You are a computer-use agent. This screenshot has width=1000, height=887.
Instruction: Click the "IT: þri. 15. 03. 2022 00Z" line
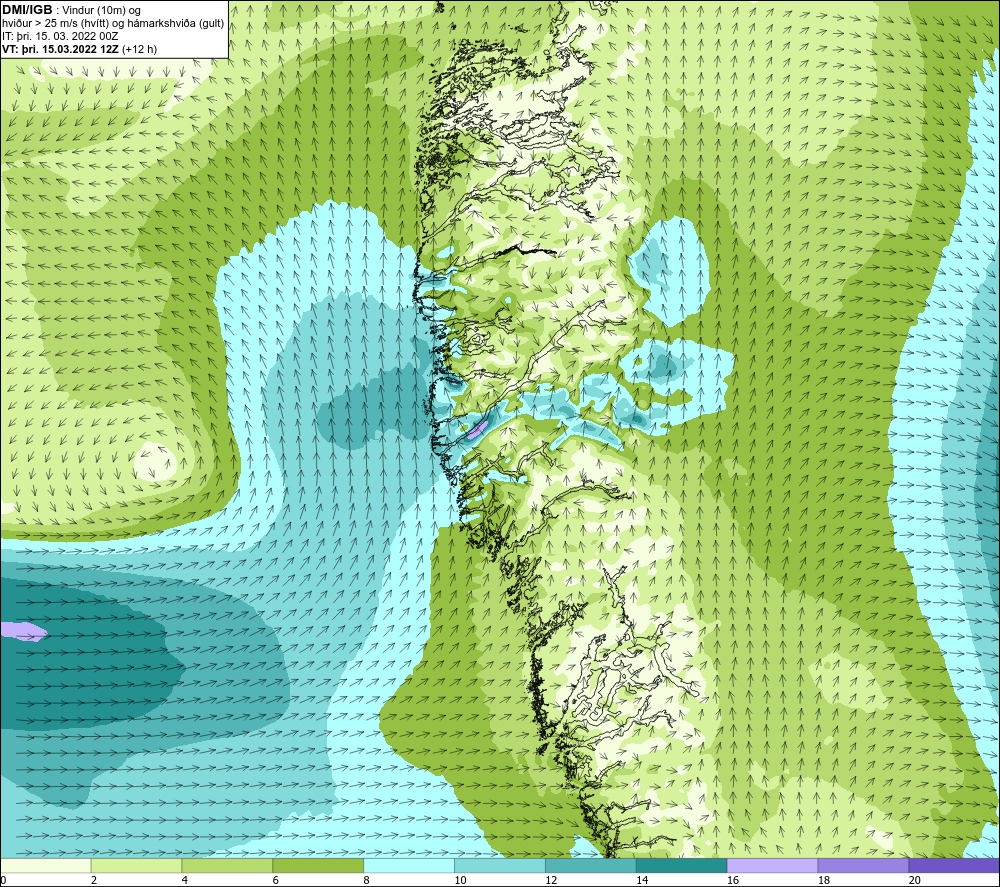(60, 36)
